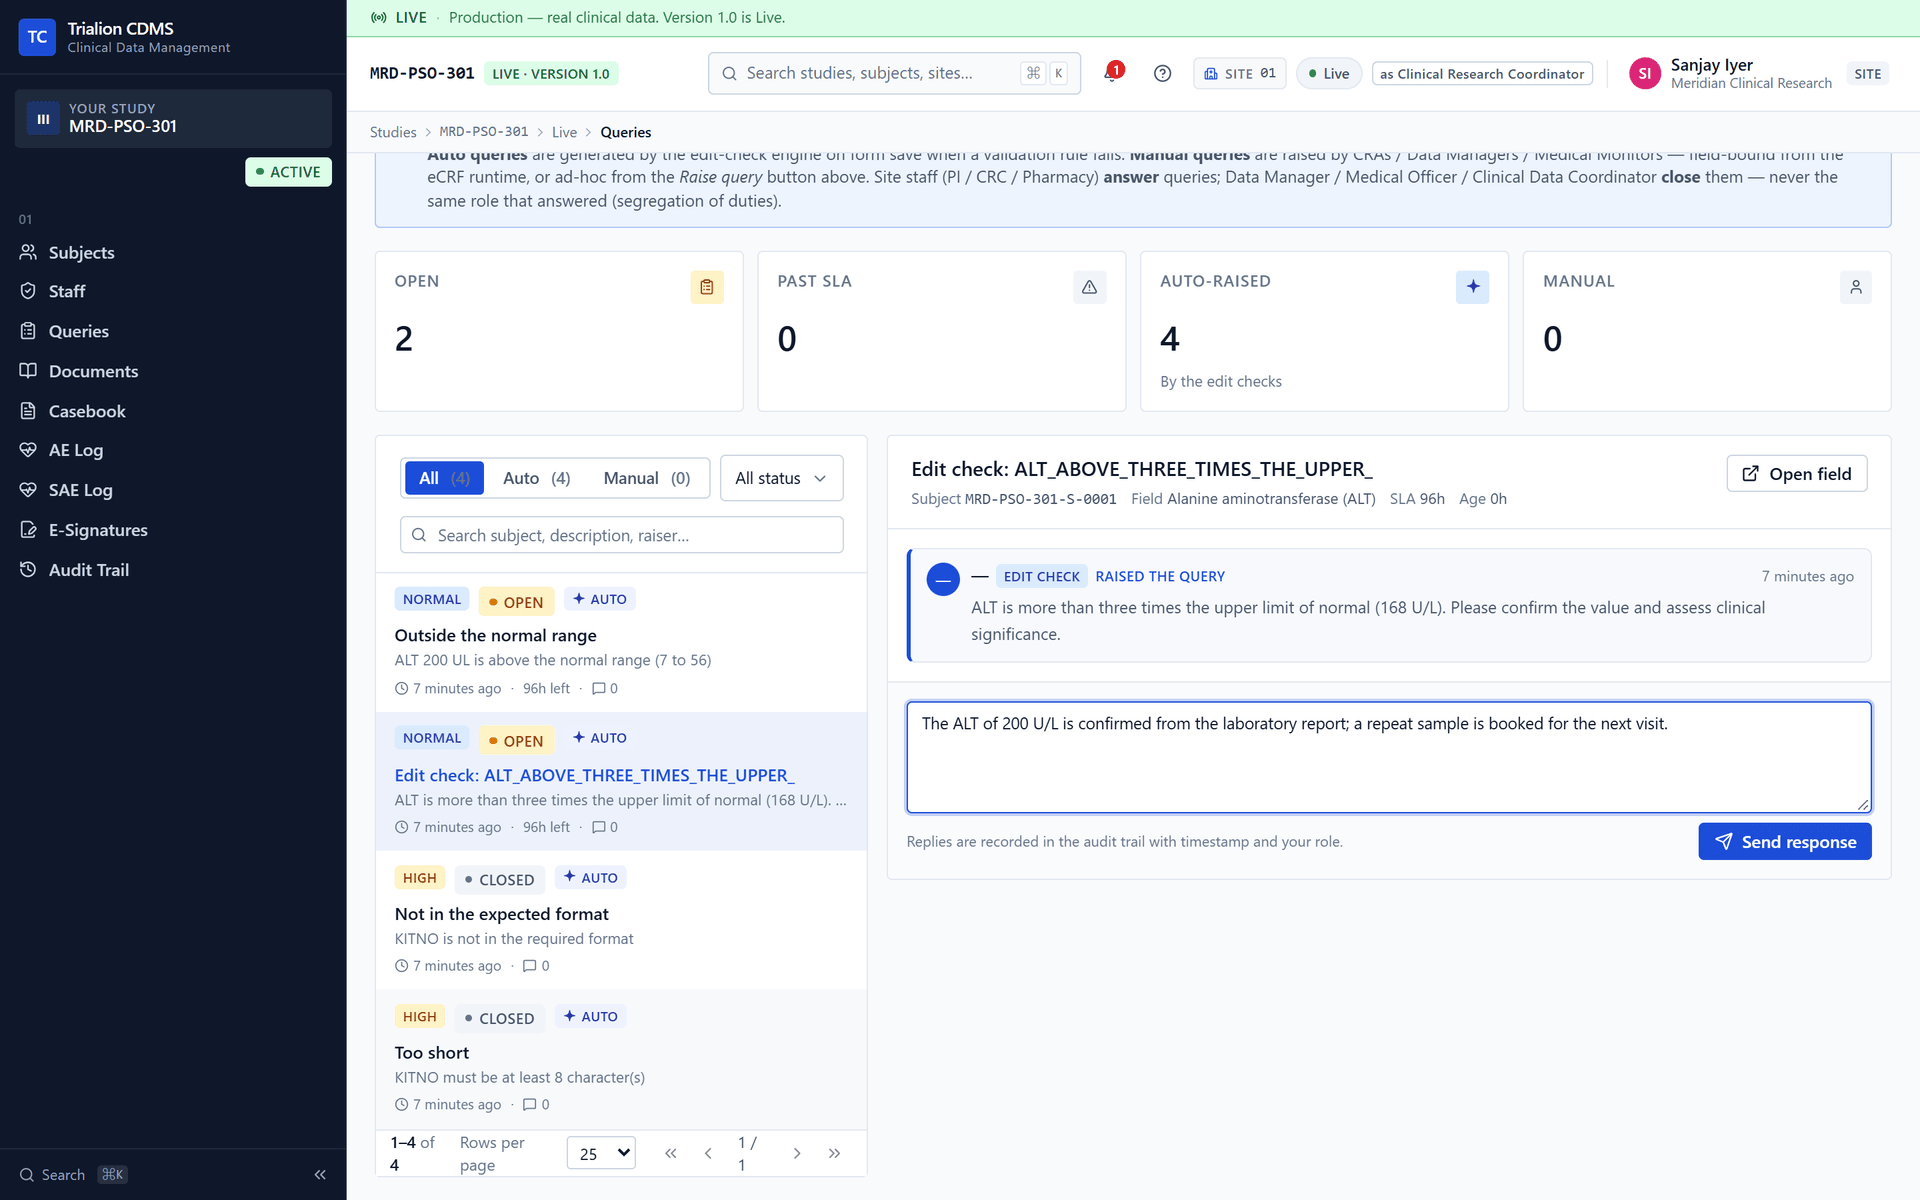Open the SITE 01 selector
The image size is (1920, 1200).
(x=1239, y=73)
